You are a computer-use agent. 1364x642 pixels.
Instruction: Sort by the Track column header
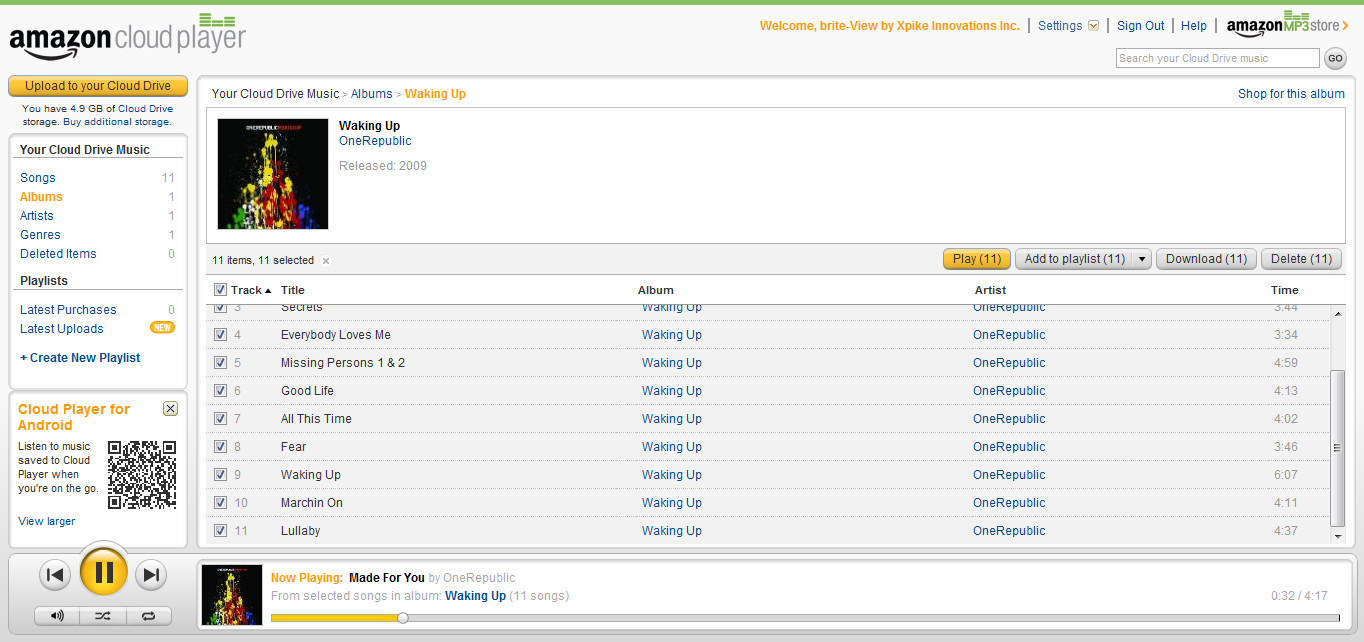point(251,290)
